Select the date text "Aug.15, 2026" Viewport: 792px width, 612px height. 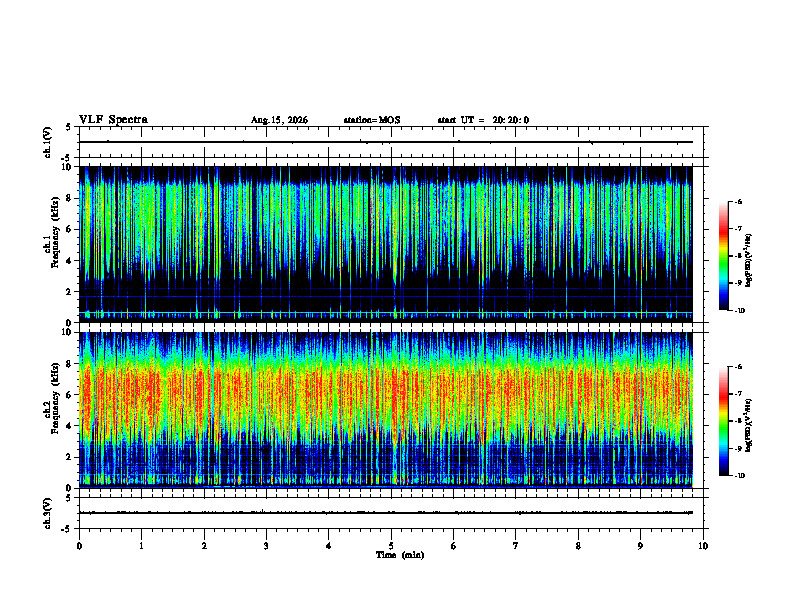pos(279,120)
